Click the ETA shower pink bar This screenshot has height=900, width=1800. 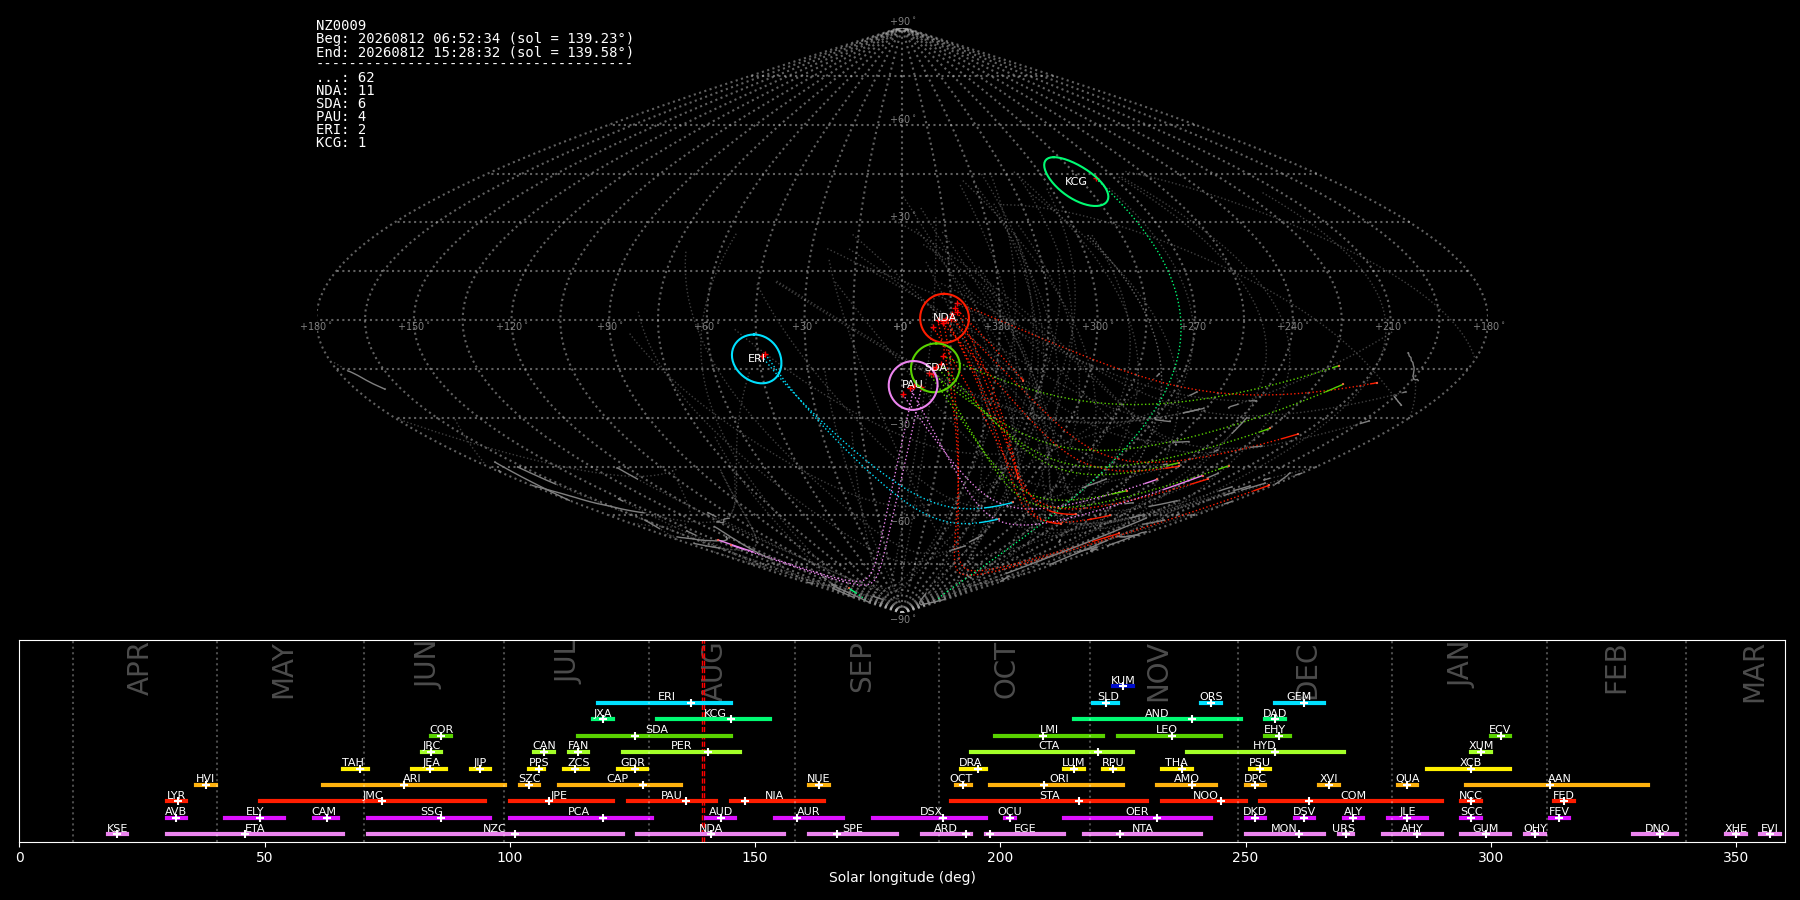click(x=255, y=834)
